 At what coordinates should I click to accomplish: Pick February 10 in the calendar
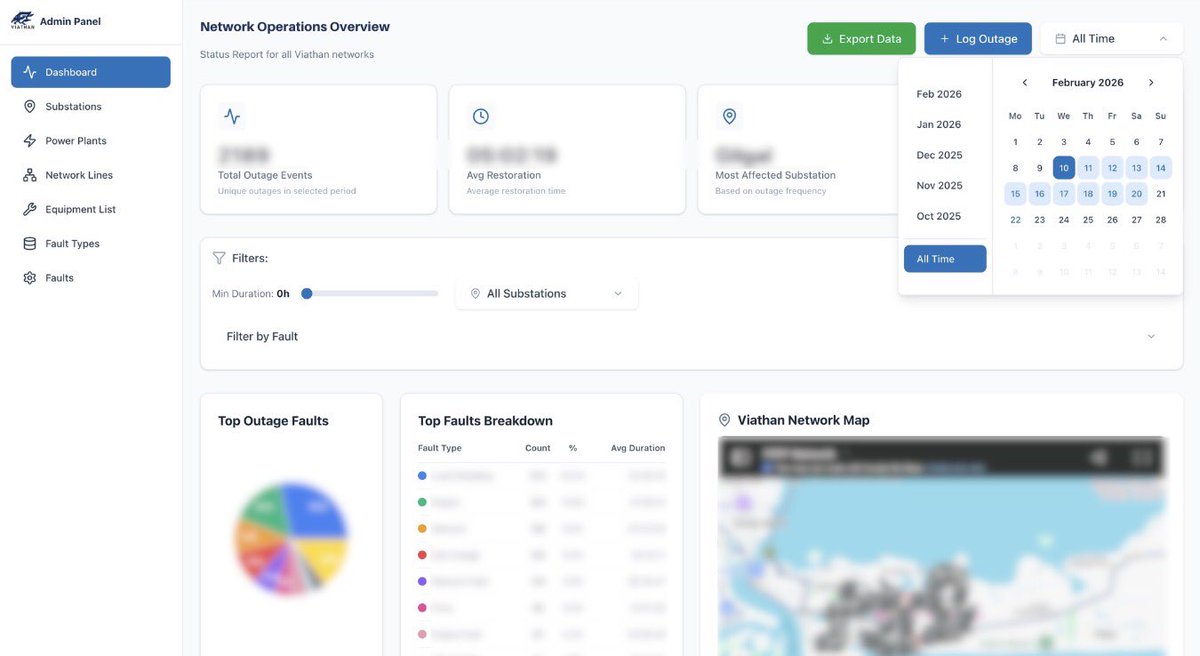point(1064,168)
